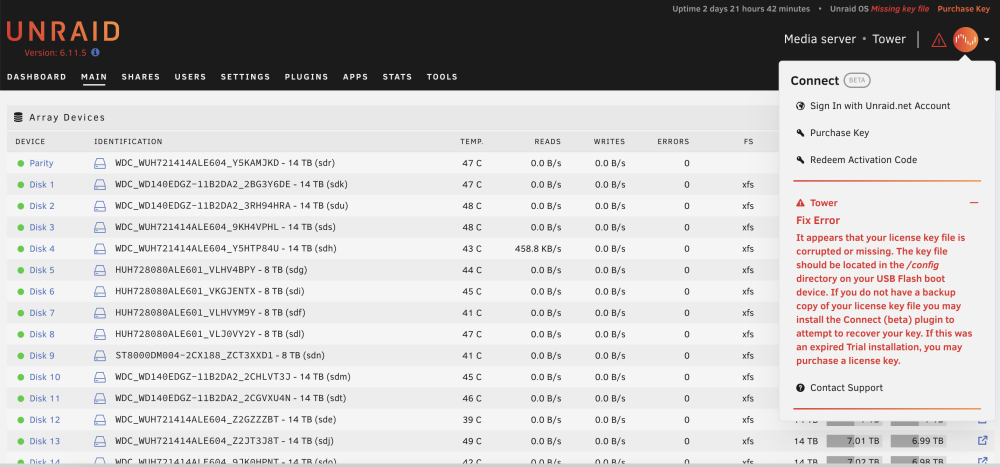
Task: Click the drive icon for Disk 1
Action: (99, 184)
